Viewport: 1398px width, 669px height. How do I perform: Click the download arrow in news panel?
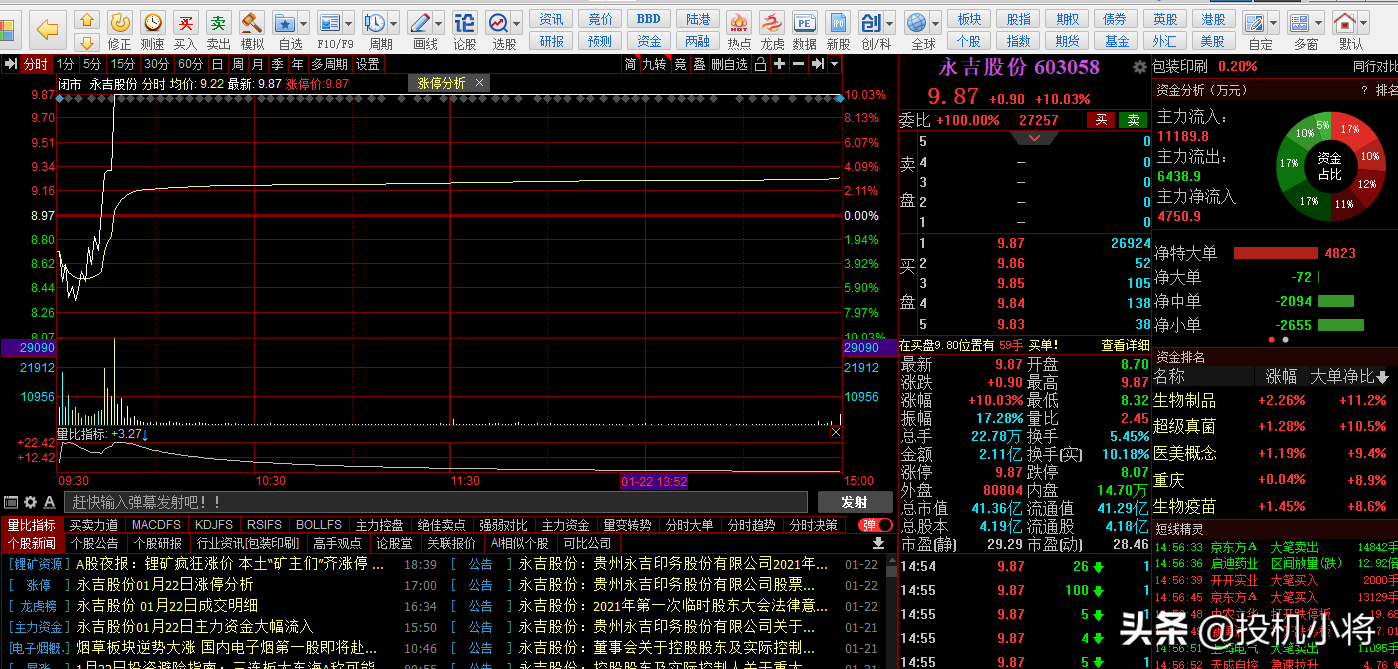point(879,543)
